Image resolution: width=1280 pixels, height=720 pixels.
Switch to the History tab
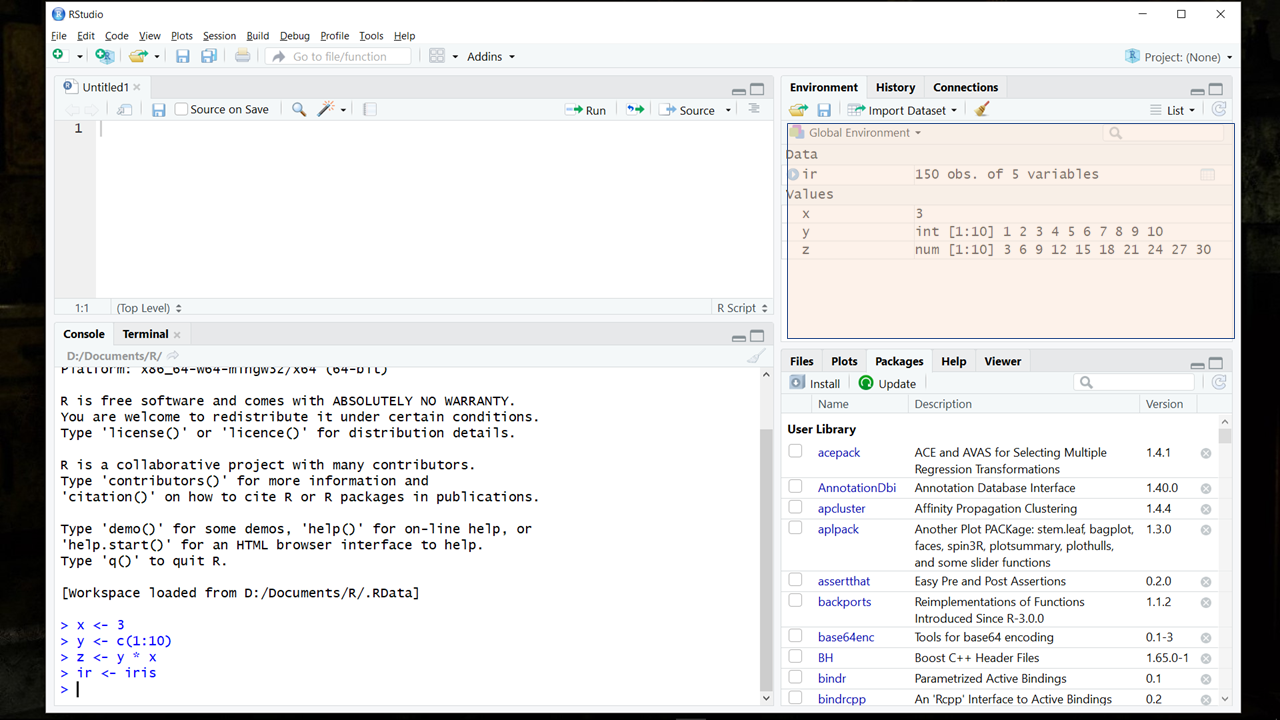coord(895,87)
